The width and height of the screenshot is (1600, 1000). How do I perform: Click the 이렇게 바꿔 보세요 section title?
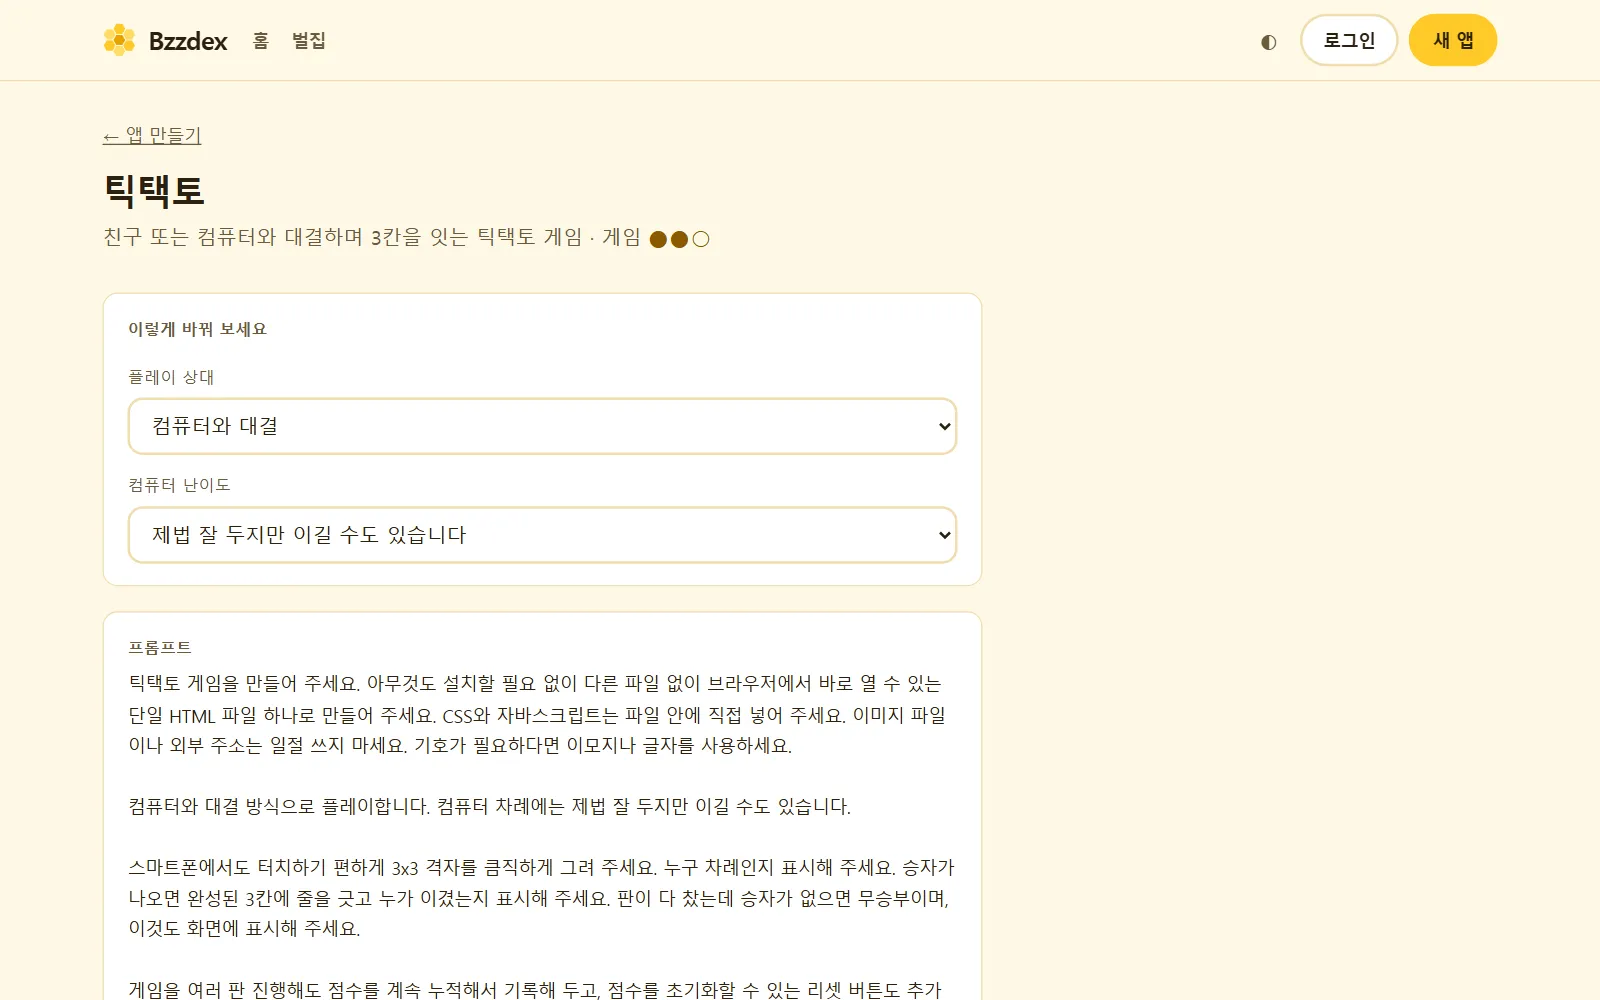[197, 329]
